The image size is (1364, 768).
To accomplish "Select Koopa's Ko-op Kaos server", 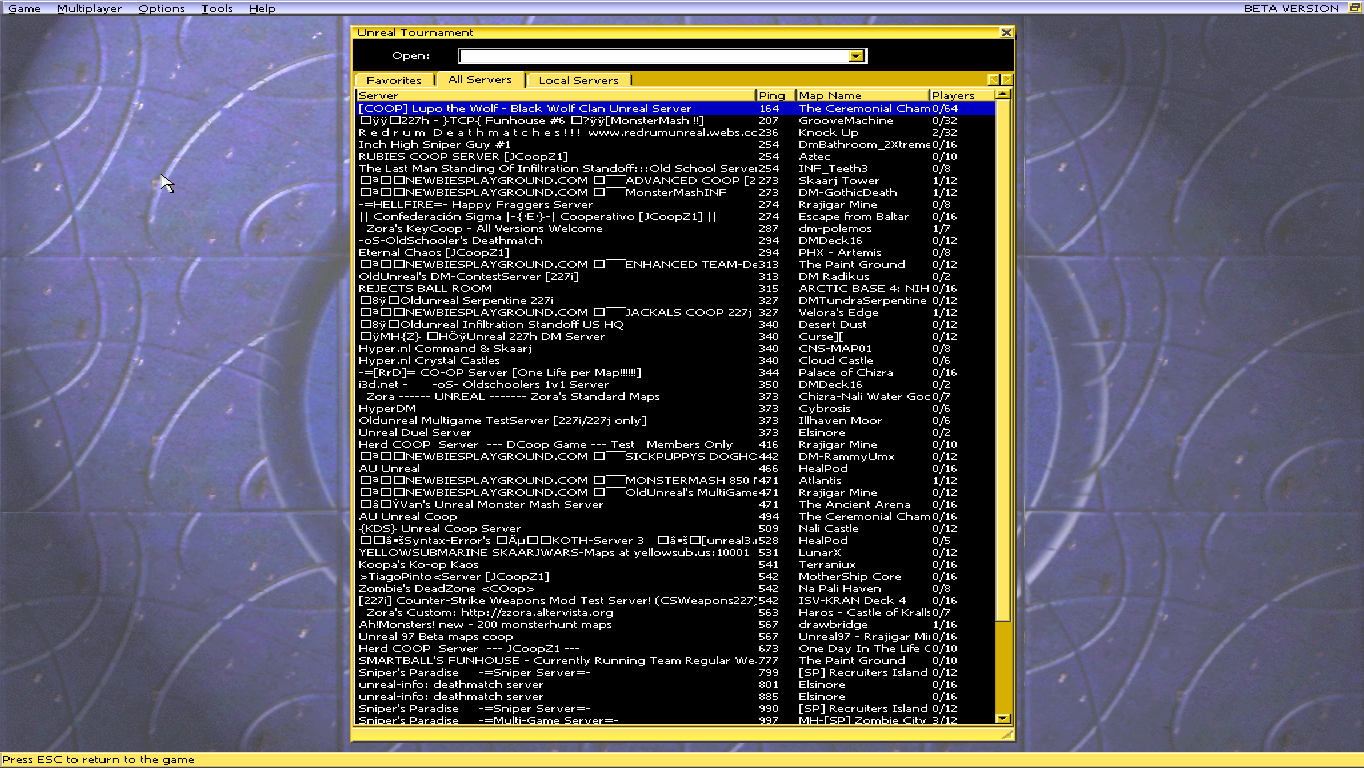I will click(676, 564).
